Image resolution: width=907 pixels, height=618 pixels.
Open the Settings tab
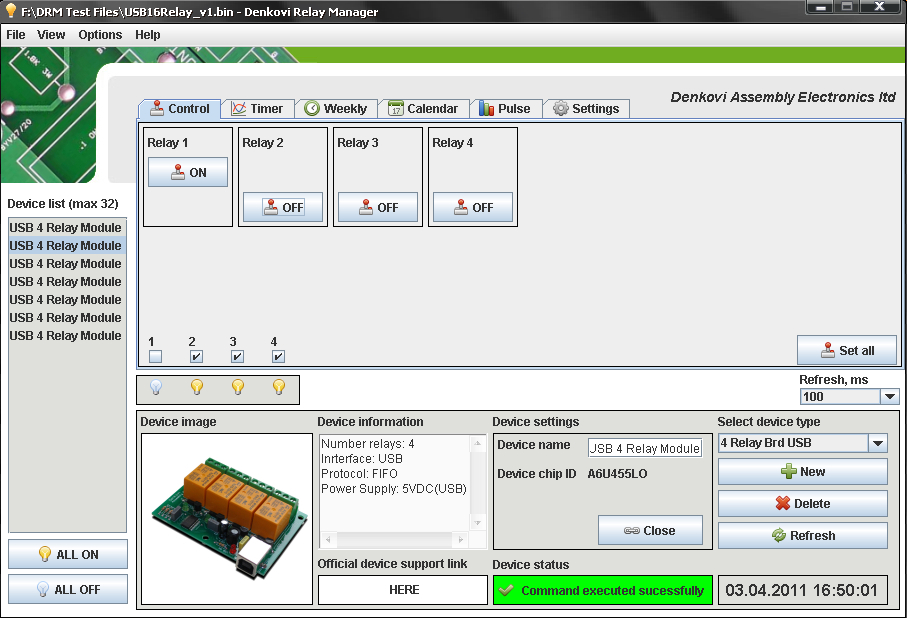pos(586,109)
